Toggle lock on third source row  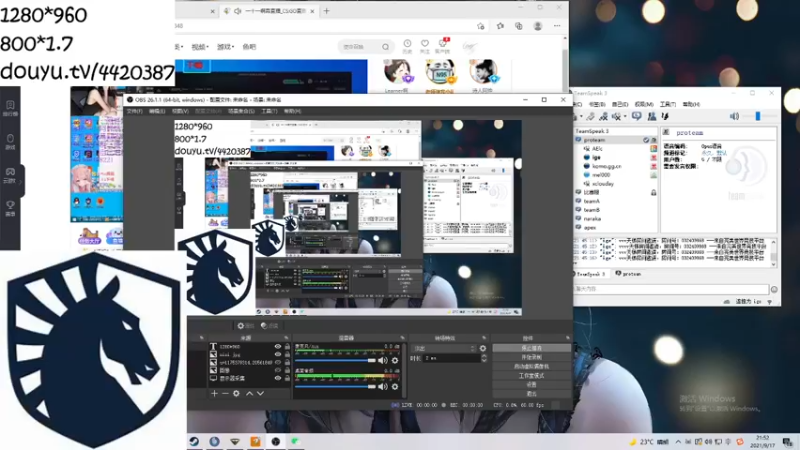pos(287,362)
